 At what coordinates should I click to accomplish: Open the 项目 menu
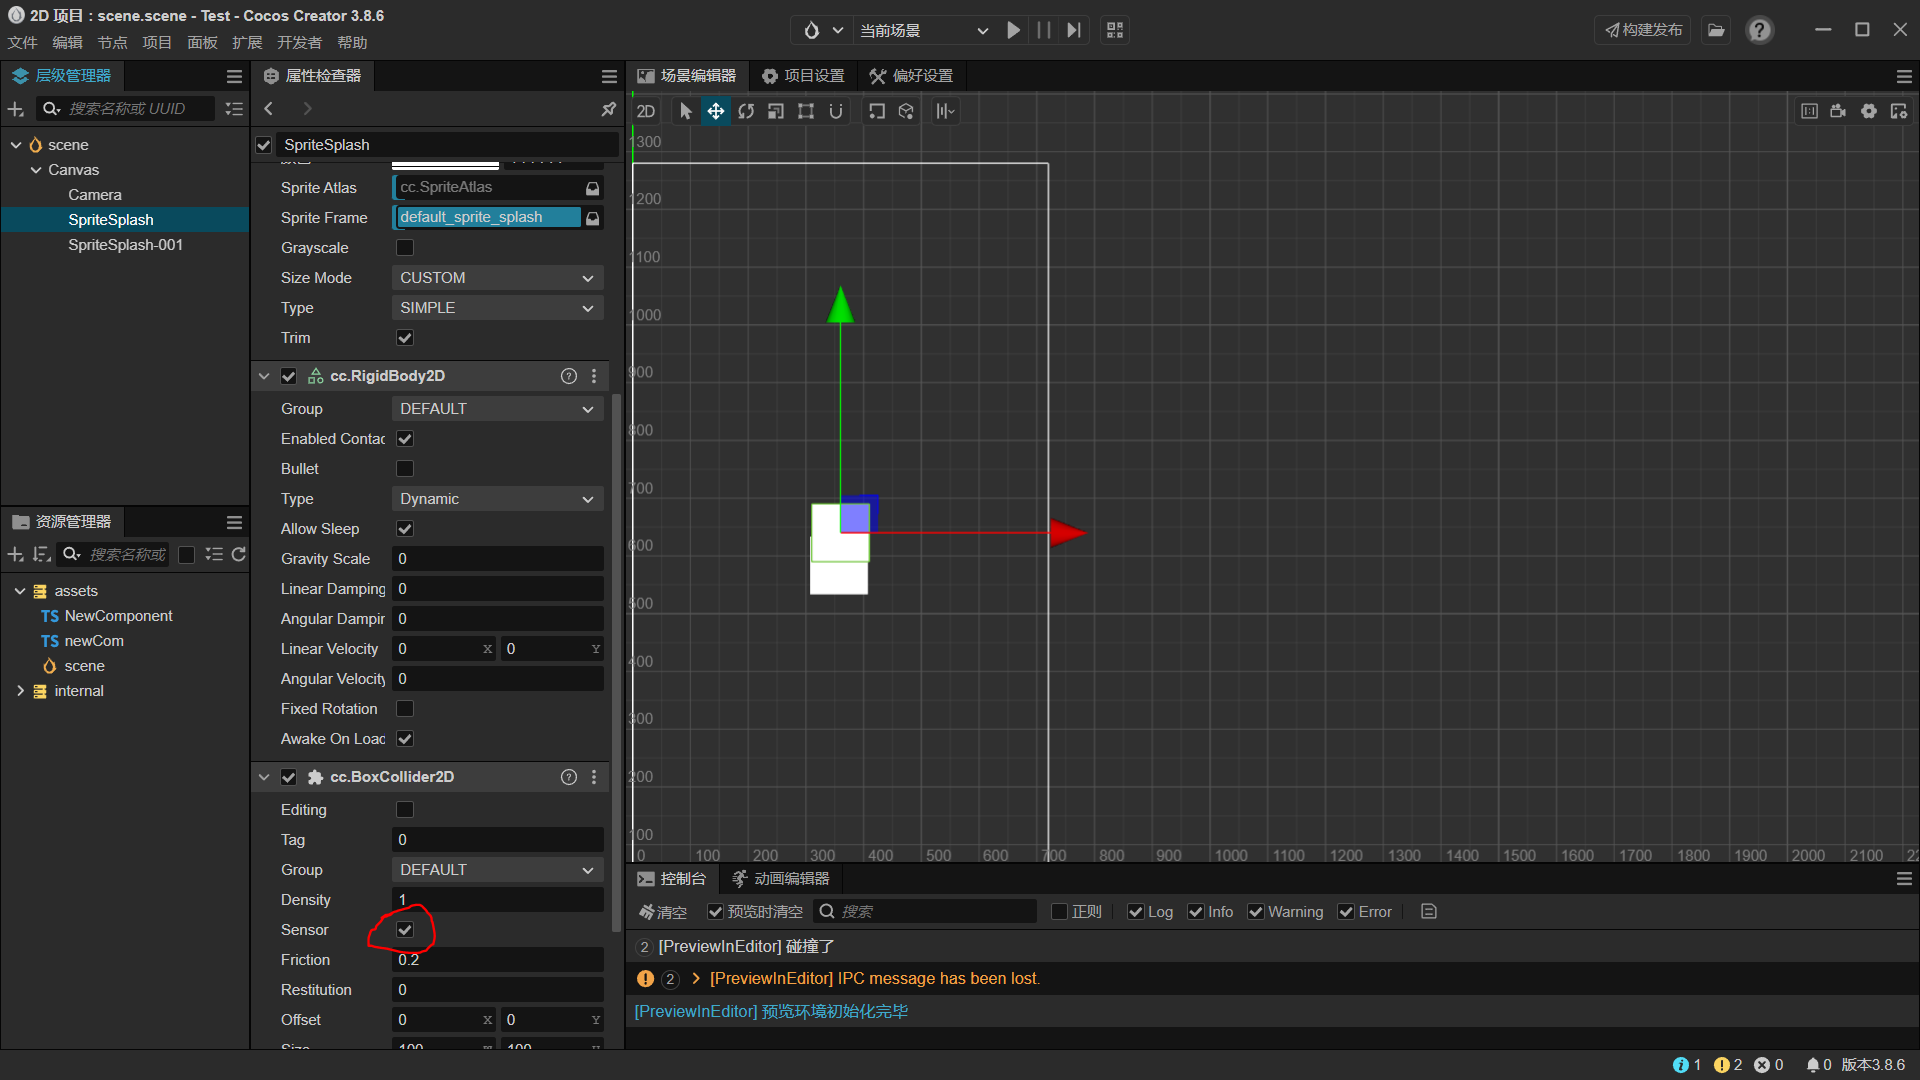coord(157,42)
